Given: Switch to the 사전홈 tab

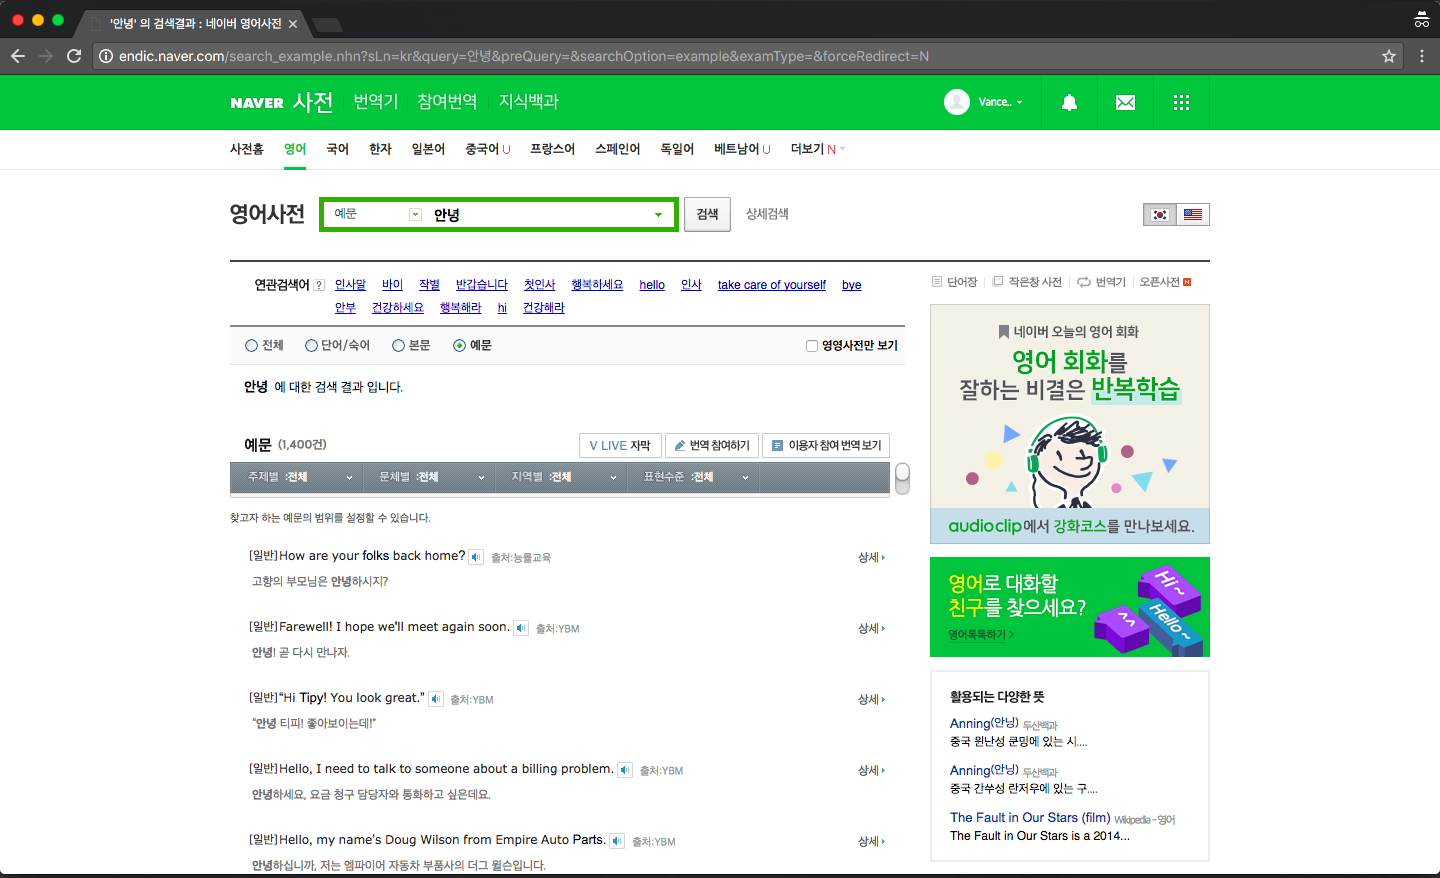Looking at the screenshot, I should (247, 149).
